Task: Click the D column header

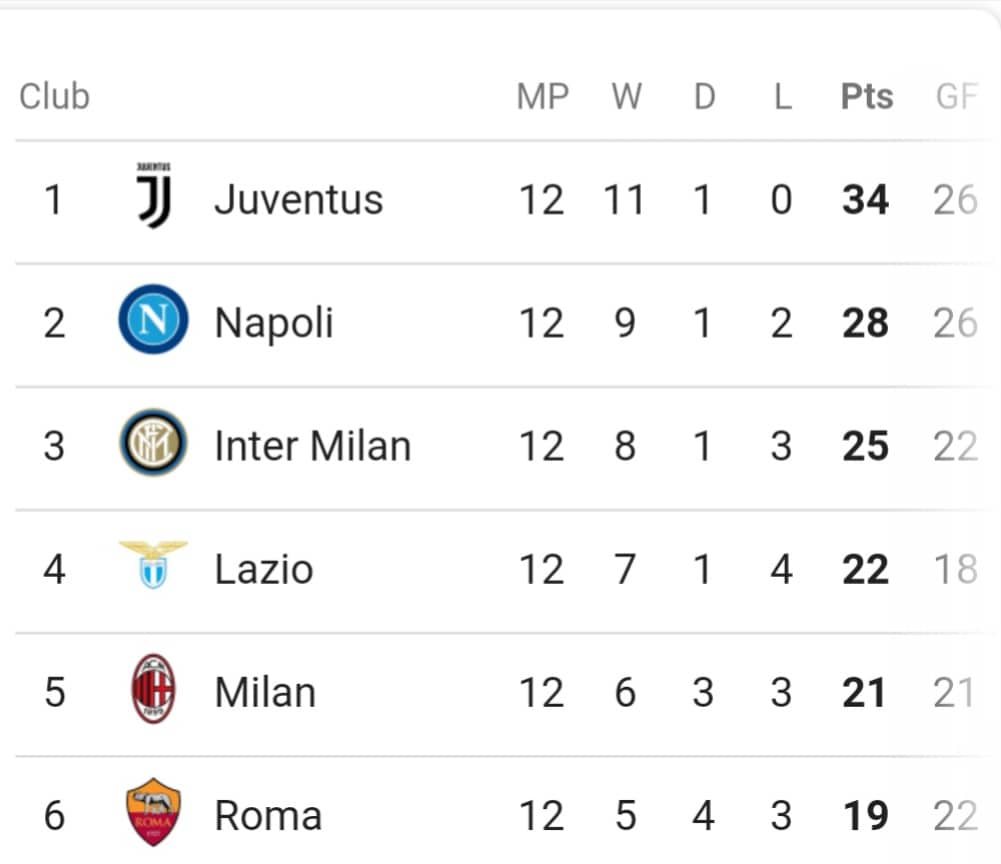Action: click(704, 96)
